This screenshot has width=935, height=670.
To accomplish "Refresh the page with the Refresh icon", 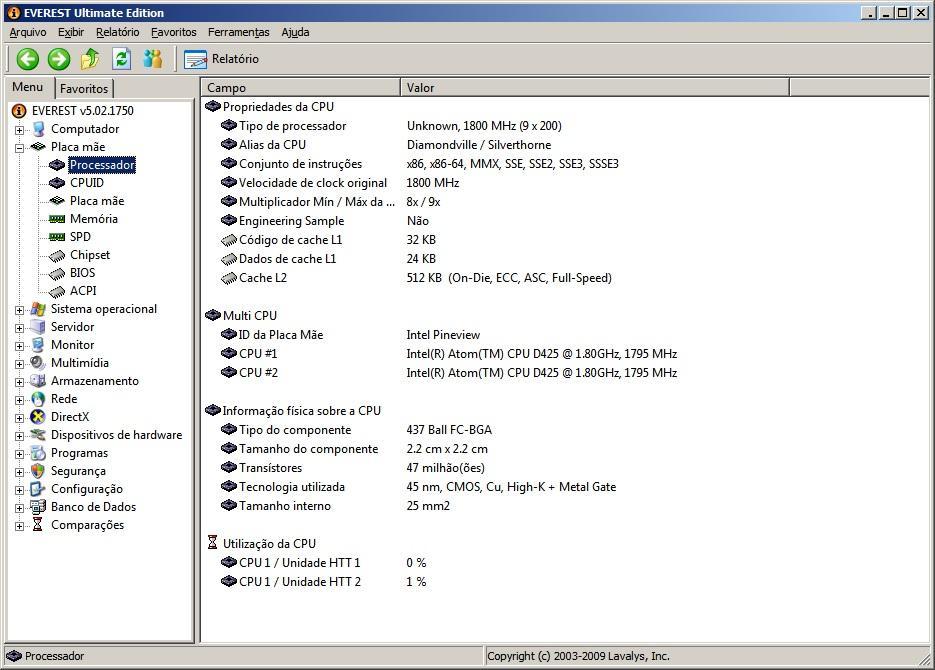I will pyautogui.click(x=122, y=59).
